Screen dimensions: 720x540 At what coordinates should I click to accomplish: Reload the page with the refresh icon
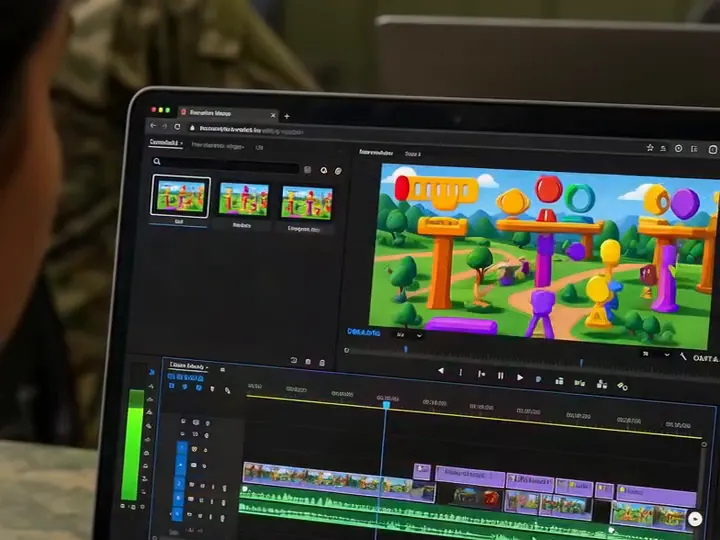tap(177, 126)
